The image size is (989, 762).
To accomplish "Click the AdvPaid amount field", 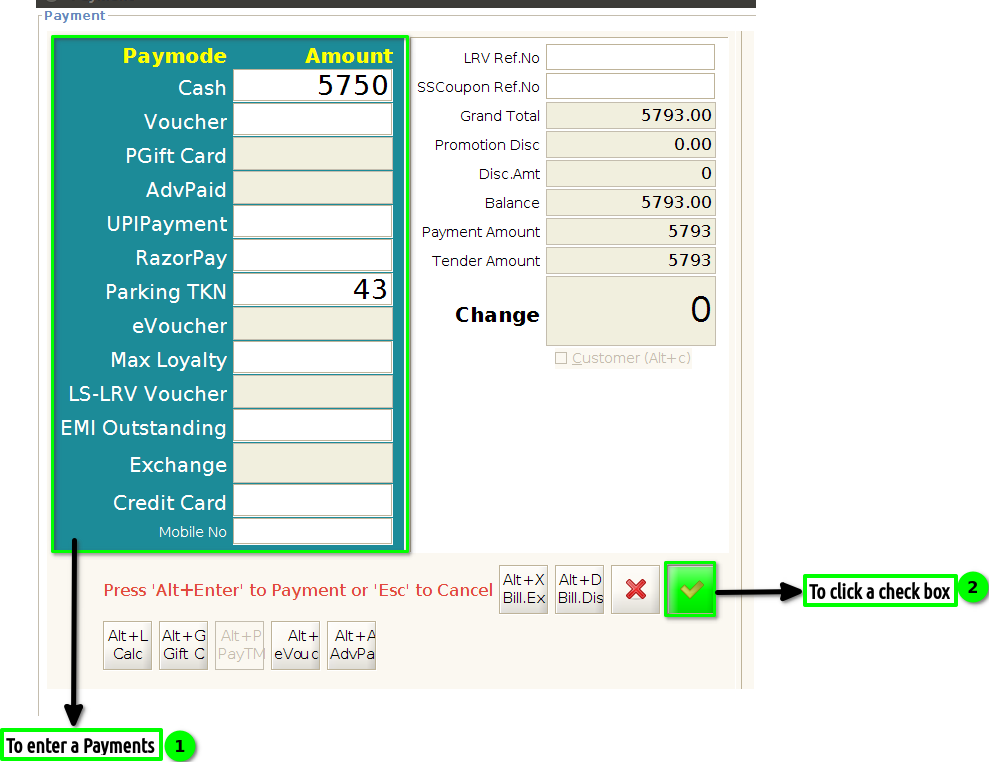I will 313,187.
